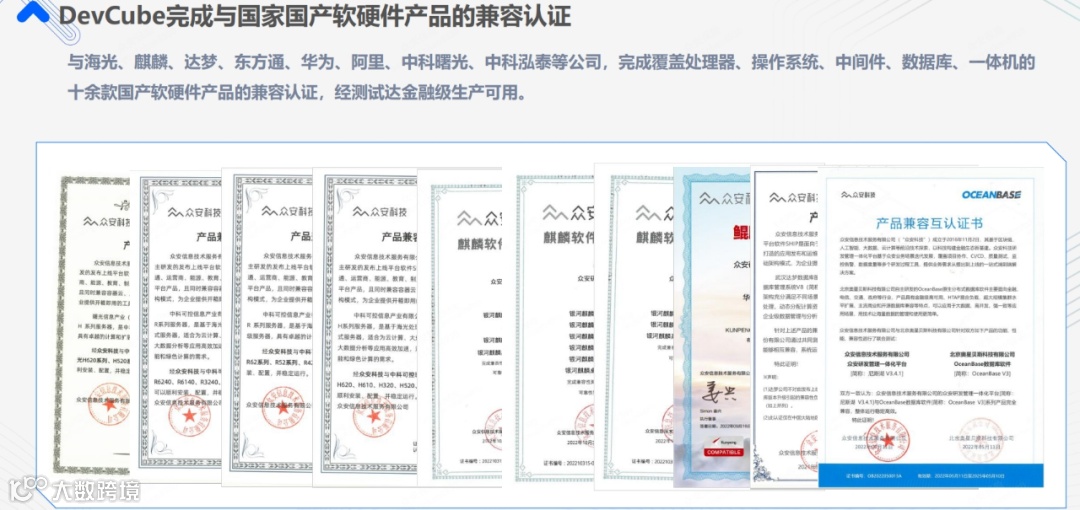Click the title "DevCube完成与国家国产软硬件产品的兼容认证"
The height and width of the screenshot is (510, 1080).
314,14
